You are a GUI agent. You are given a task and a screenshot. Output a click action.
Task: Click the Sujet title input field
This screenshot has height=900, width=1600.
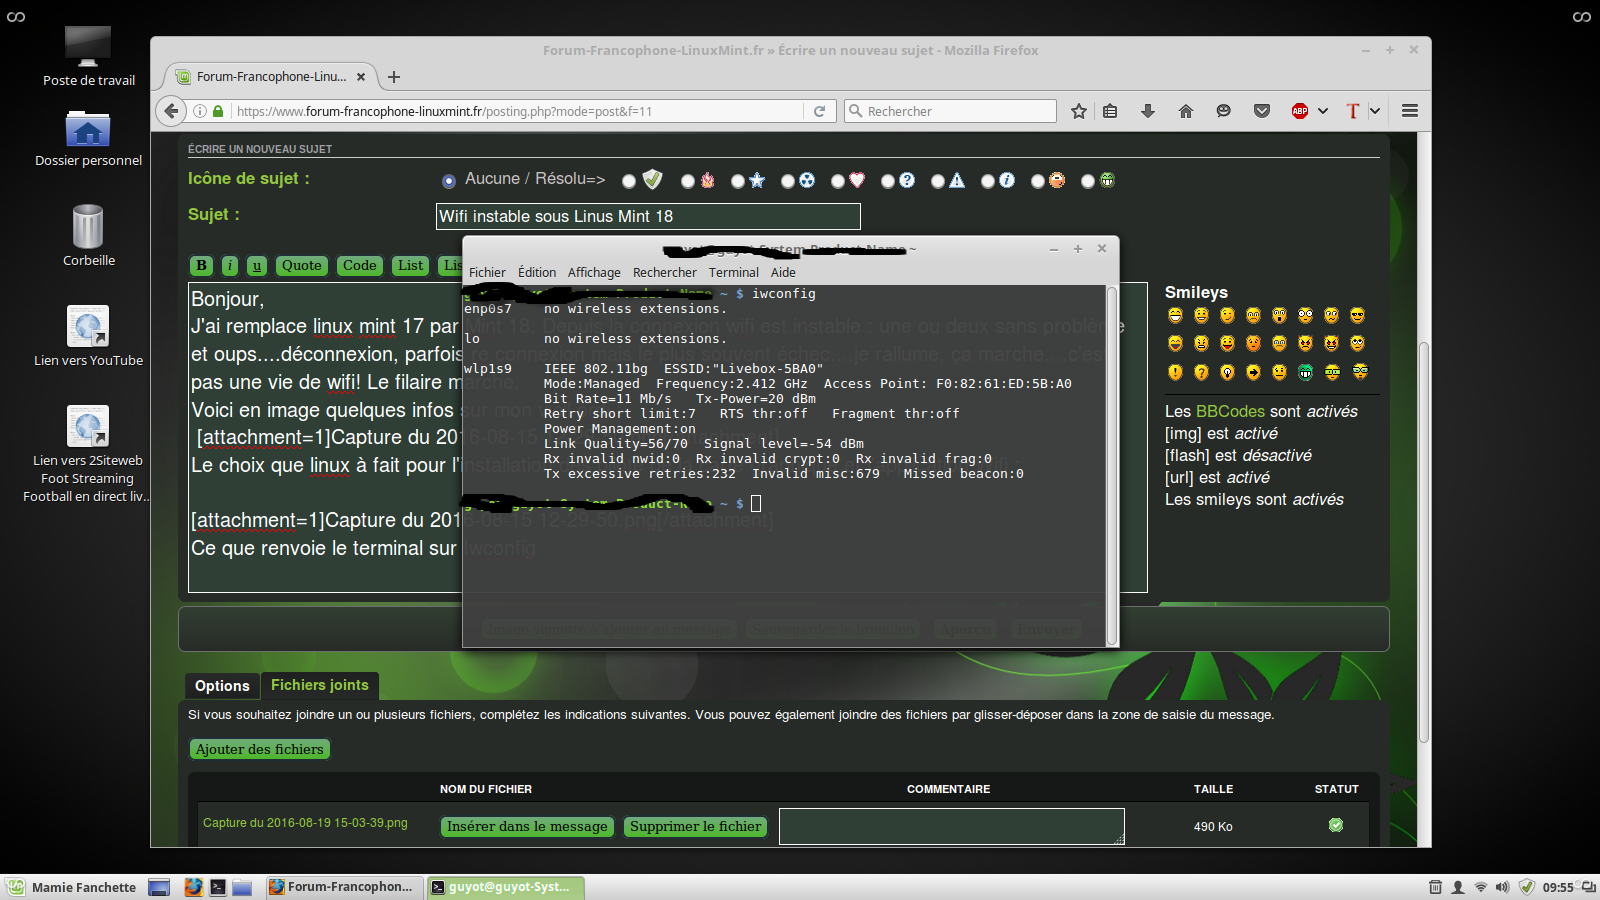click(x=648, y=216)
